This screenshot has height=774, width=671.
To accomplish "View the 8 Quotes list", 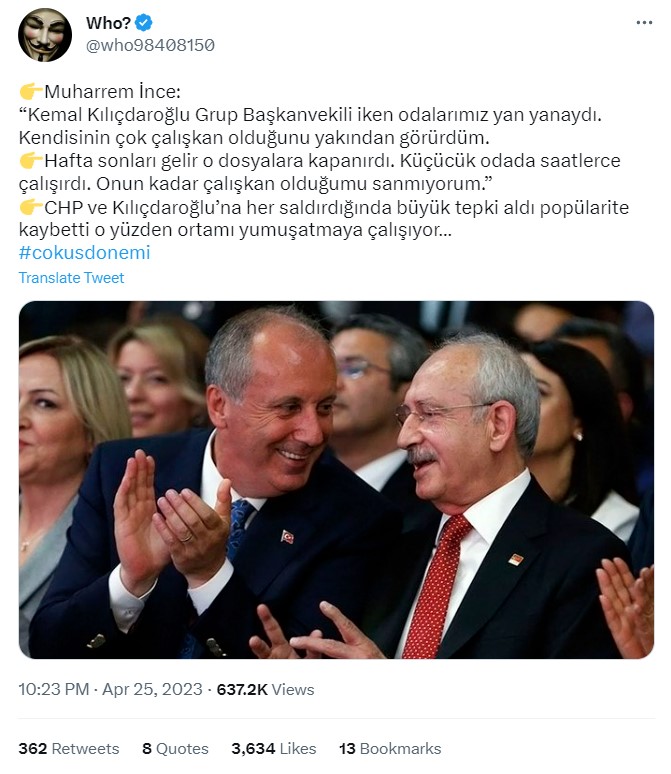I will (175, 748).
